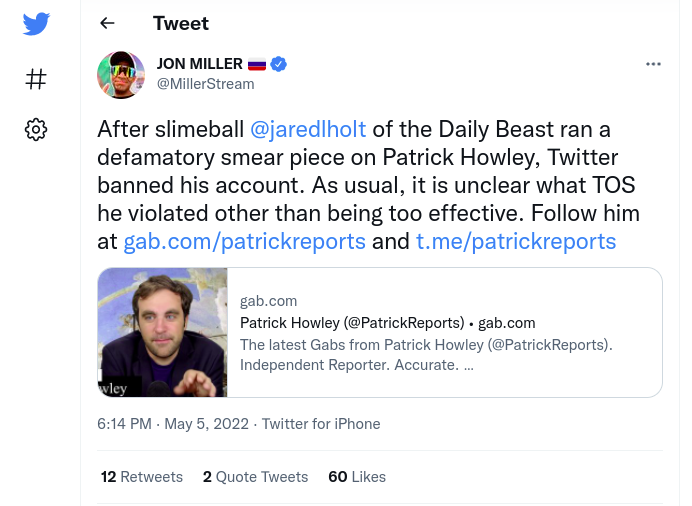The image size is (692, 506).
Task: Open the Explore hashtag icon
Action: [36, 79]
